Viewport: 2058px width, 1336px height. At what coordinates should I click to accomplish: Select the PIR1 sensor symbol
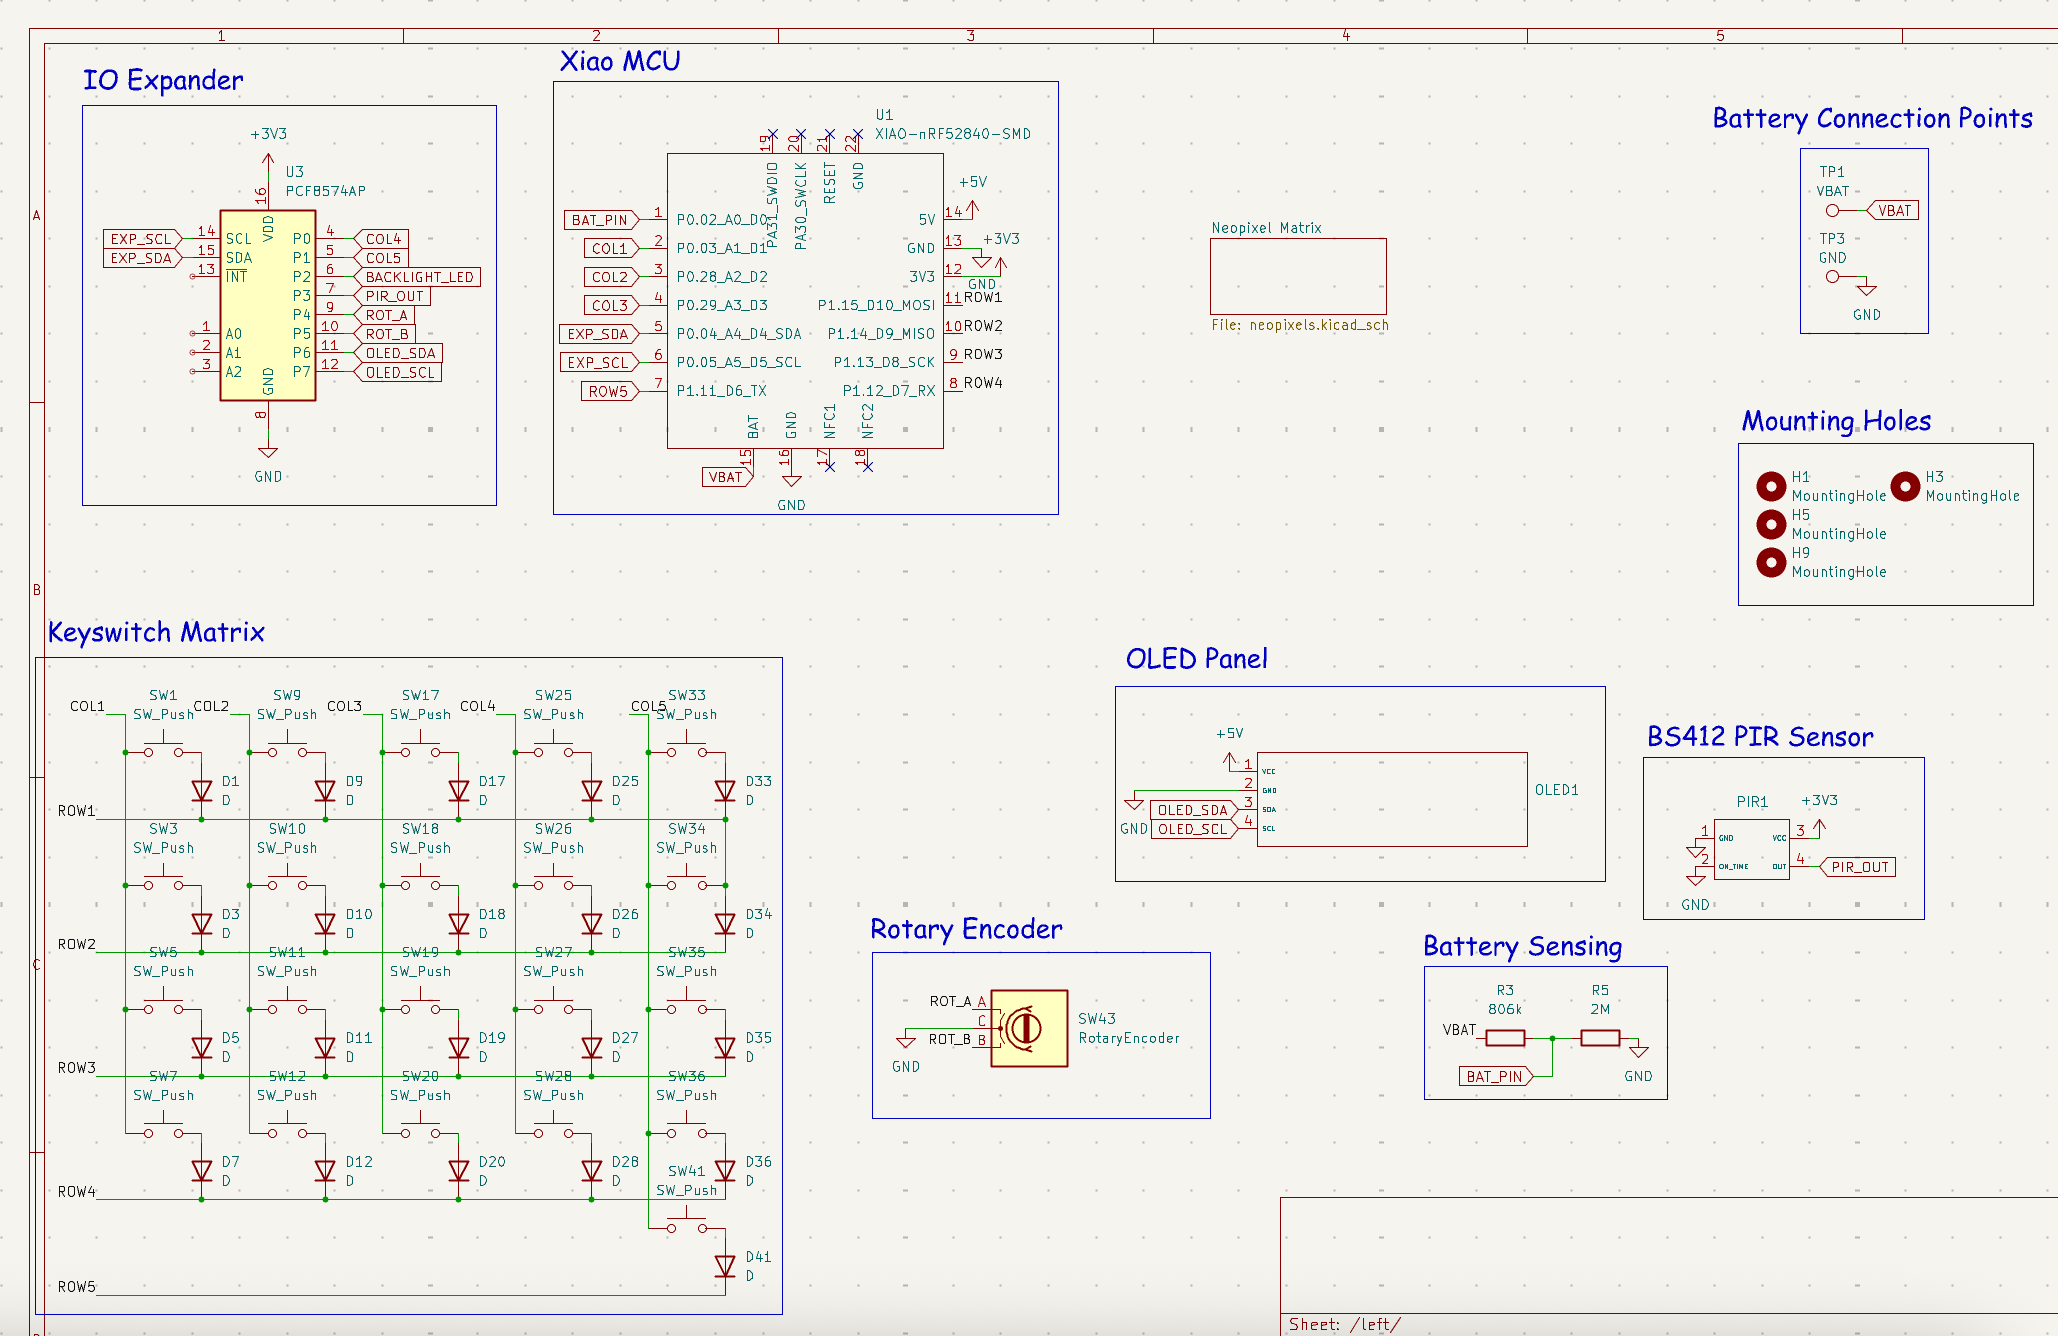pyautogui.click(x=1751, y=849)
